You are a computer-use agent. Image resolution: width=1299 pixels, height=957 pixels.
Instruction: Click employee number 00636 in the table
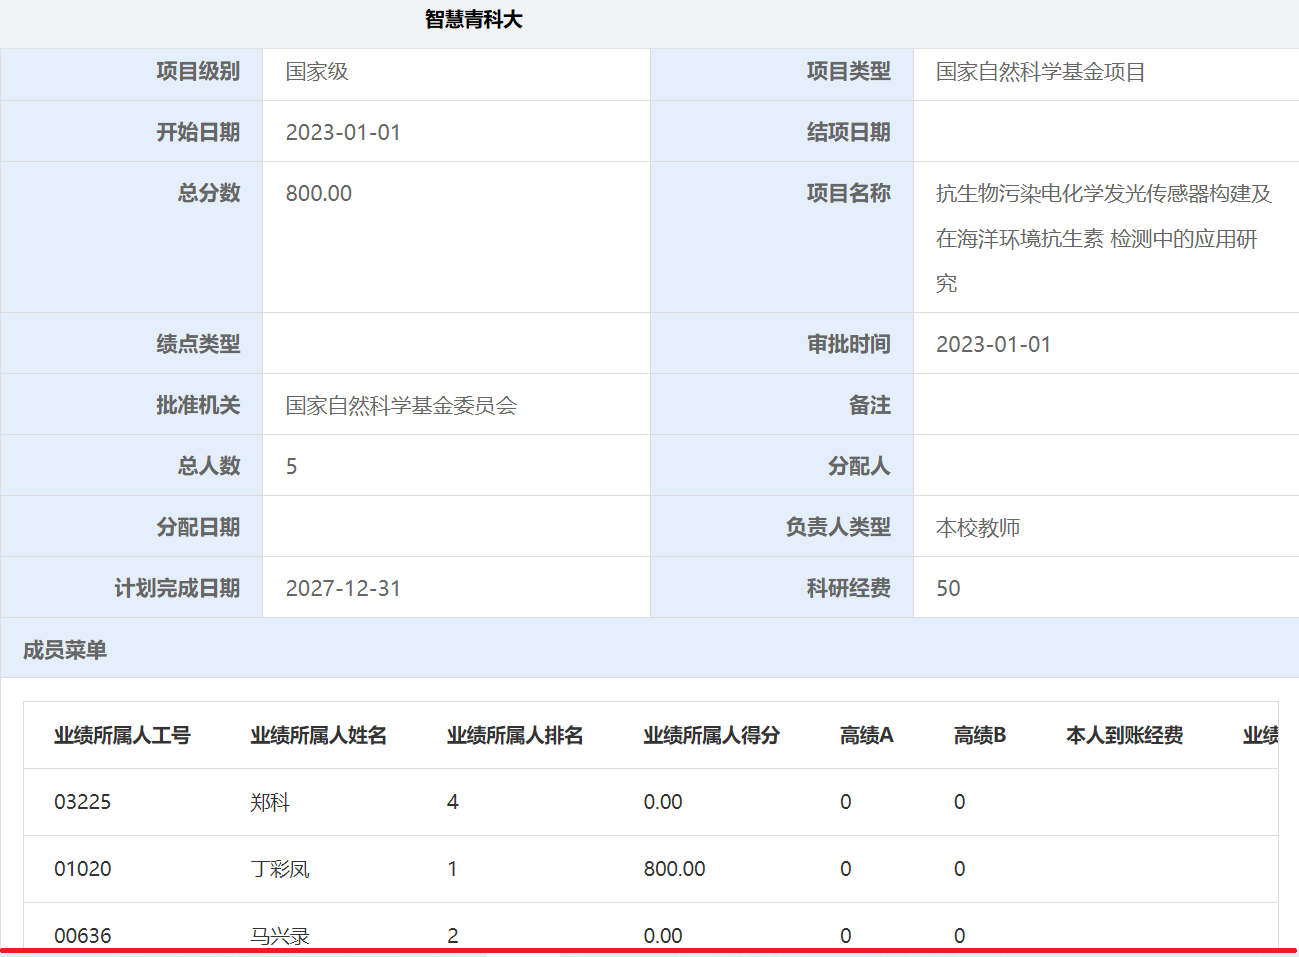tap(83, 936)
